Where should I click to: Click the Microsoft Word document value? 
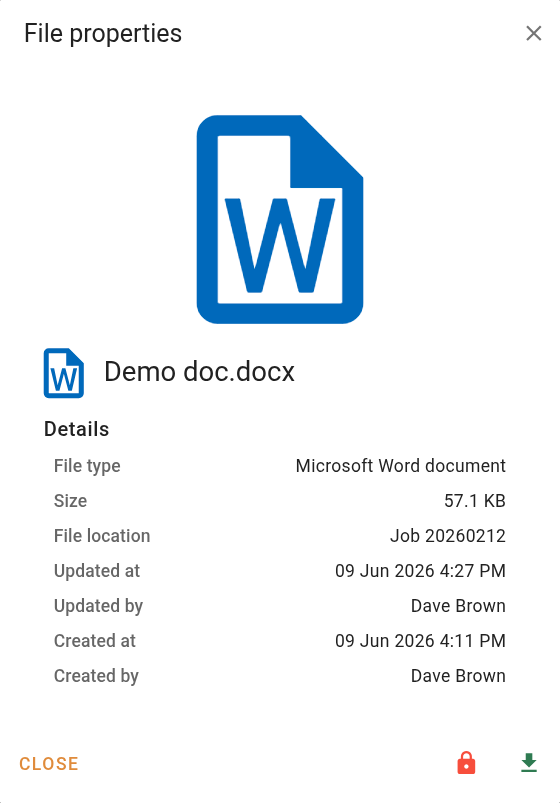(x=401, y=466)
